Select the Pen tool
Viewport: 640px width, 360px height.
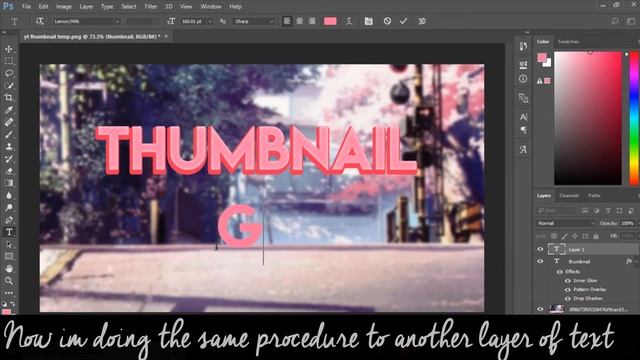[x=9, y=220]
